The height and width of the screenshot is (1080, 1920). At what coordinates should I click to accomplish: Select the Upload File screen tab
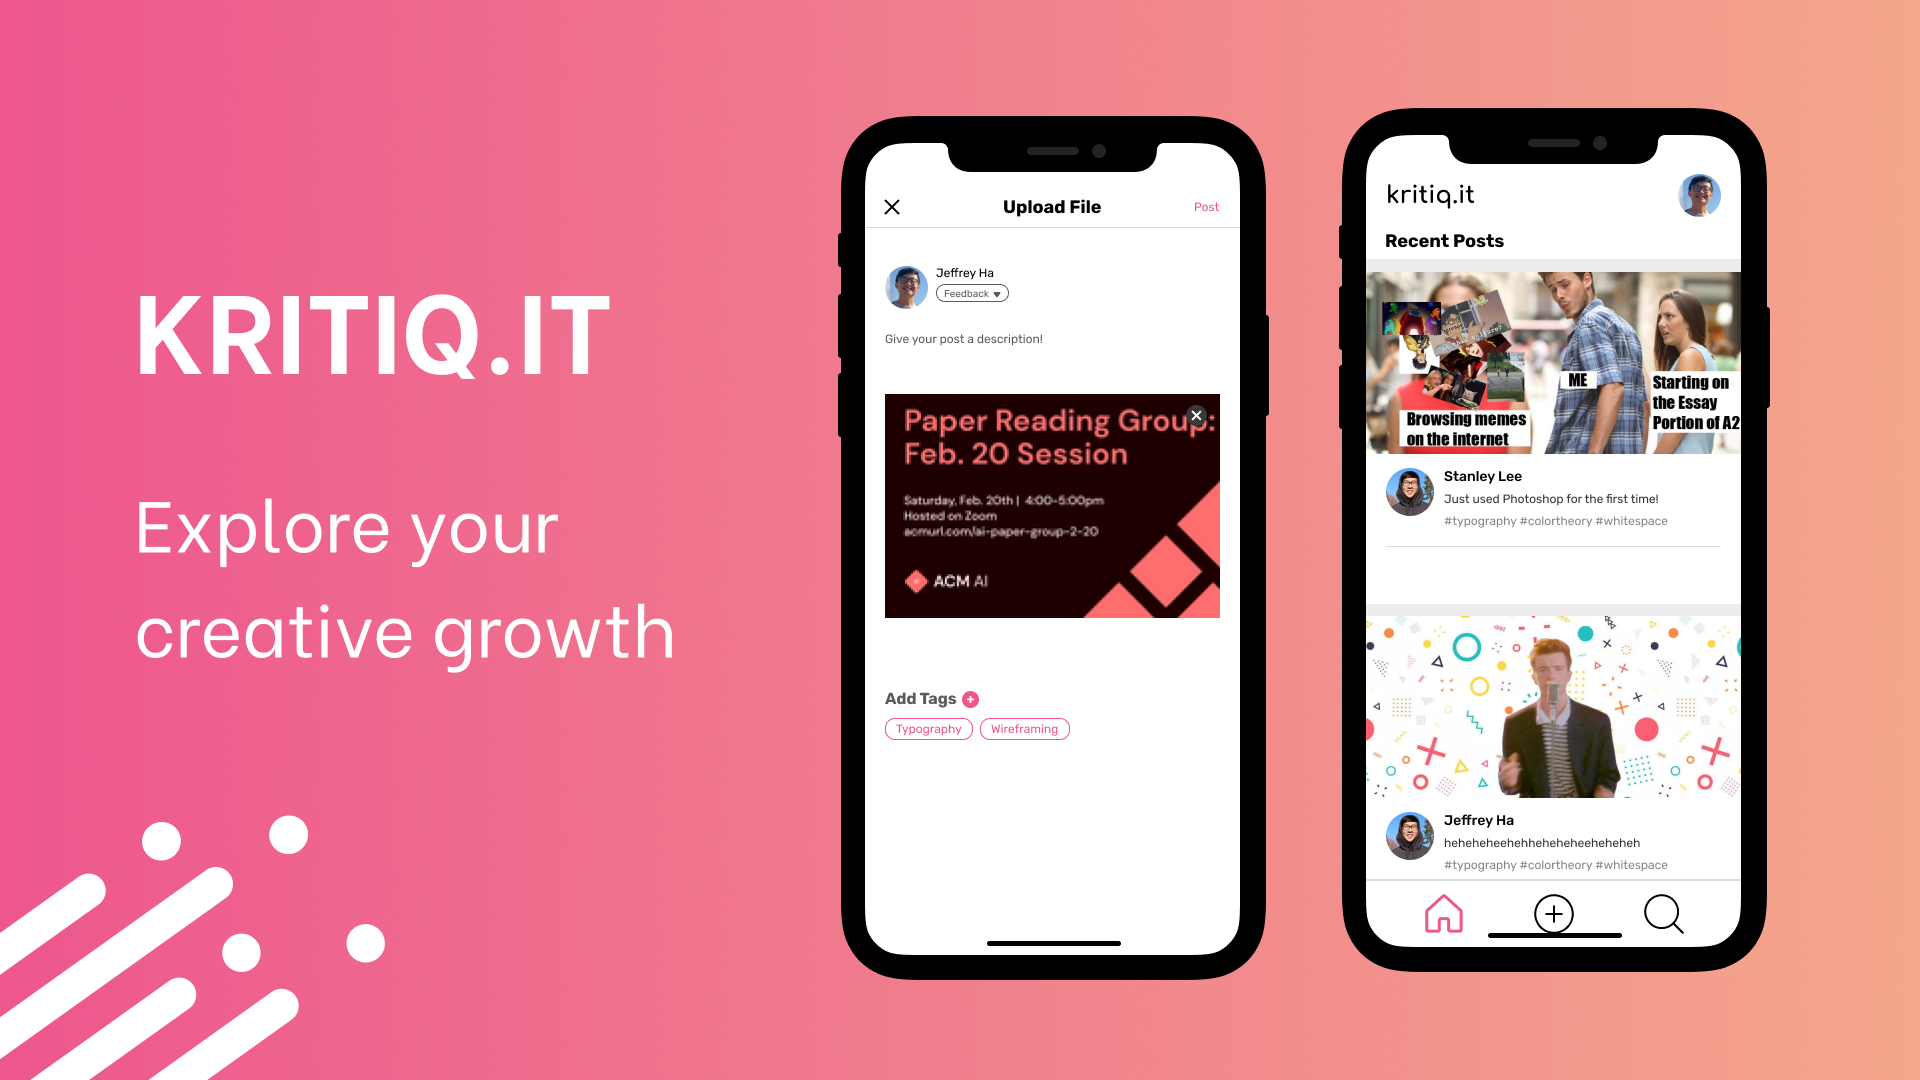tap(1051, 207)
